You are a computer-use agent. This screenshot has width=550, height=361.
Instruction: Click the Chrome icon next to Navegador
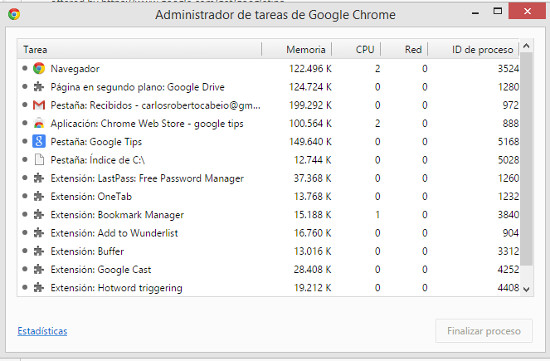(x=39, y=68)
